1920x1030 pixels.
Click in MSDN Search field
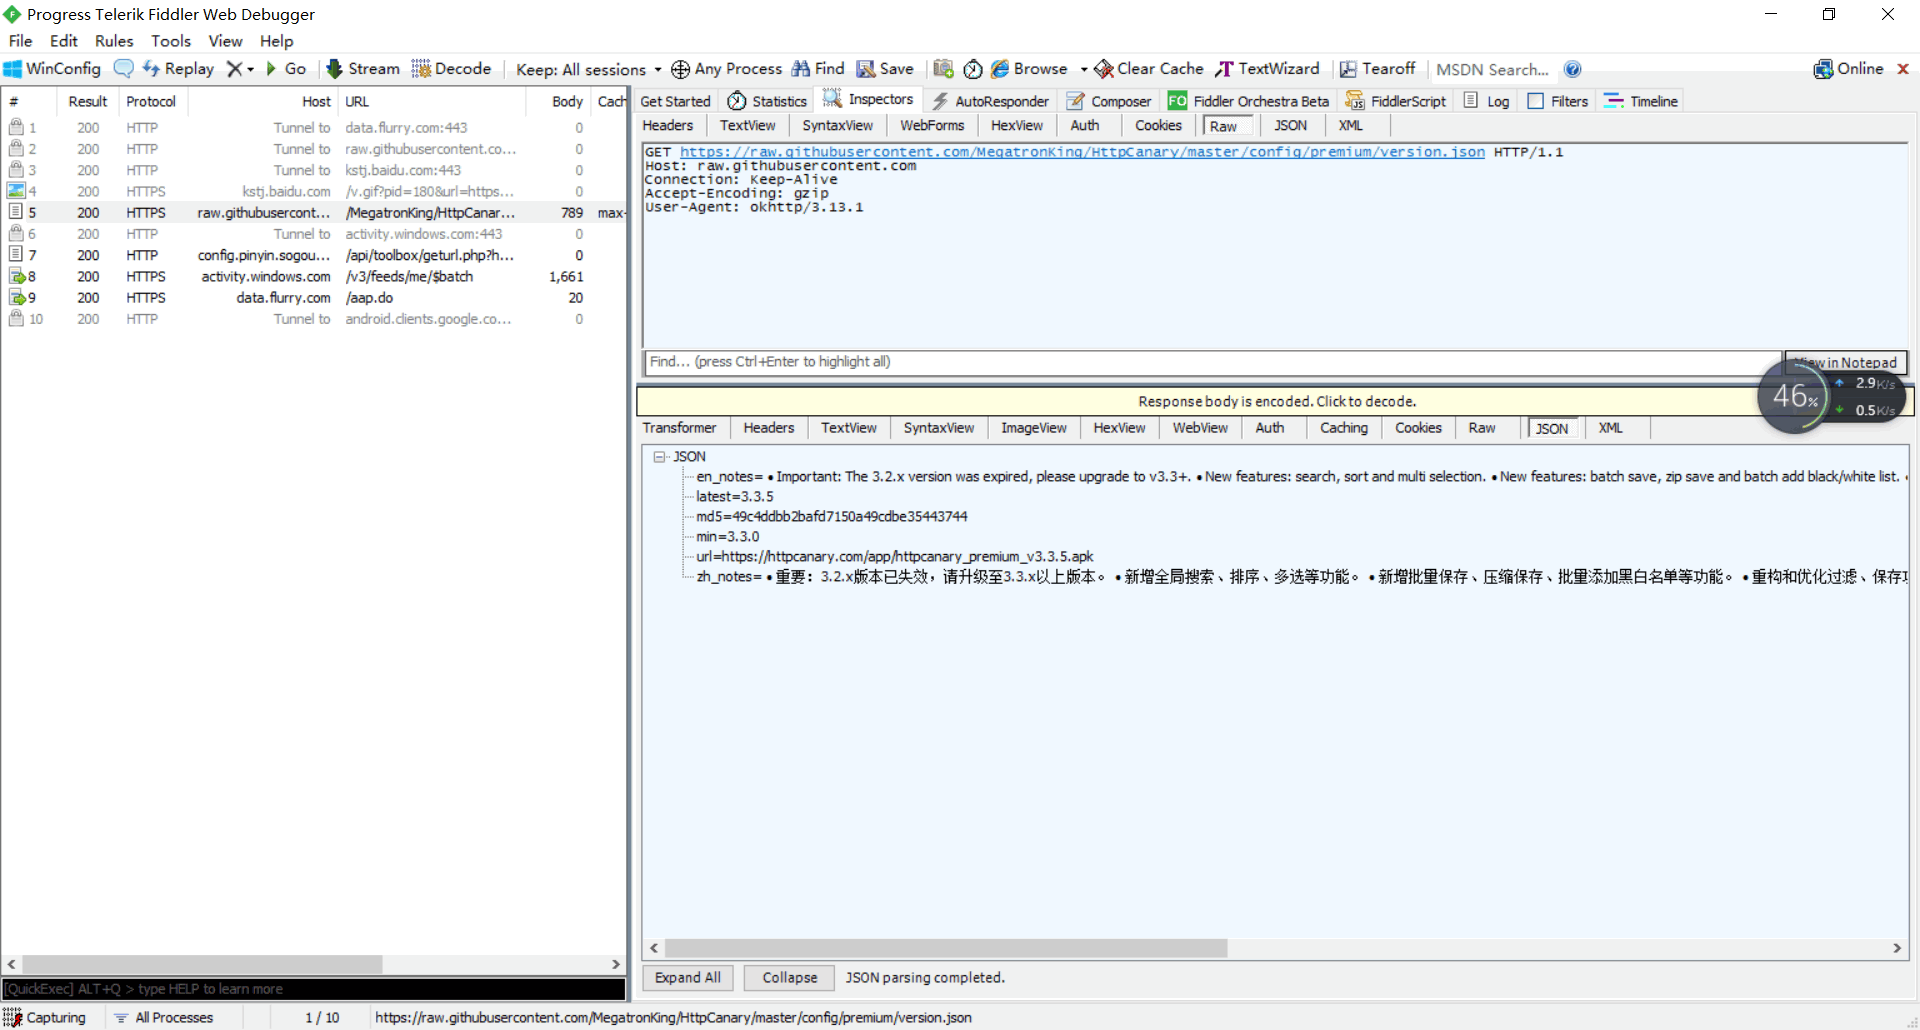[1492, 69]
